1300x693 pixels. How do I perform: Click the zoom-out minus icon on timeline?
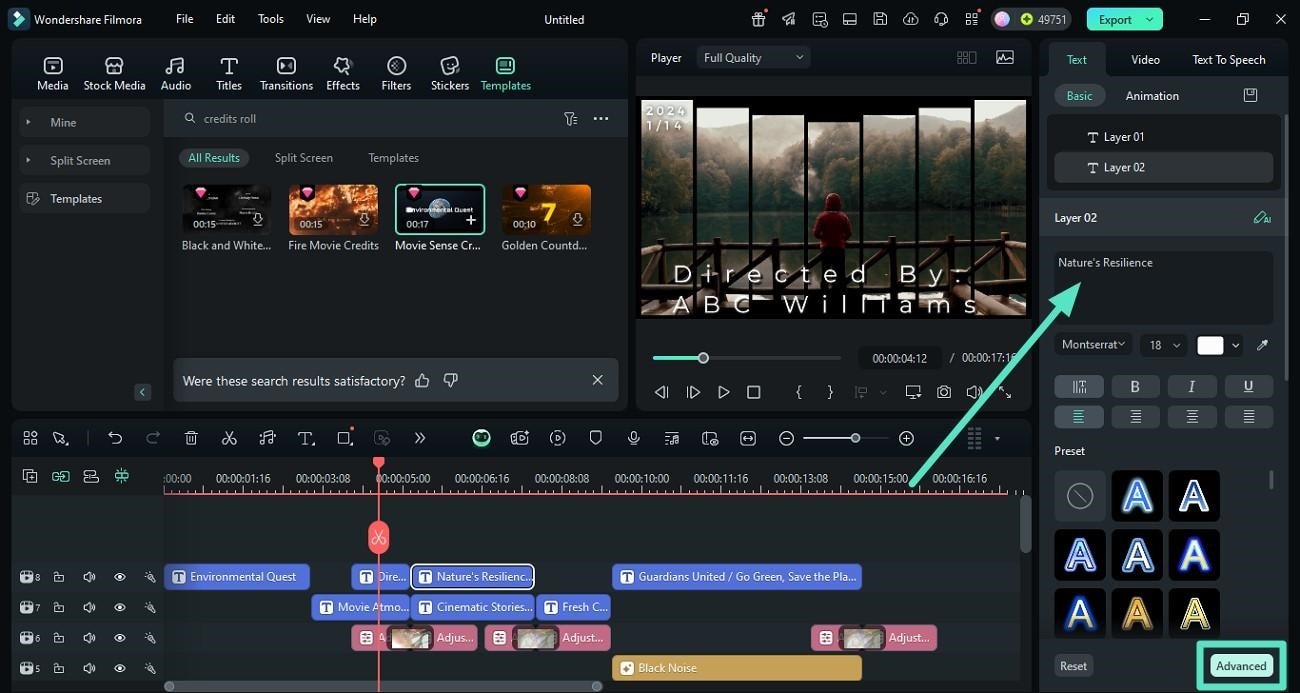pos(787,438)
